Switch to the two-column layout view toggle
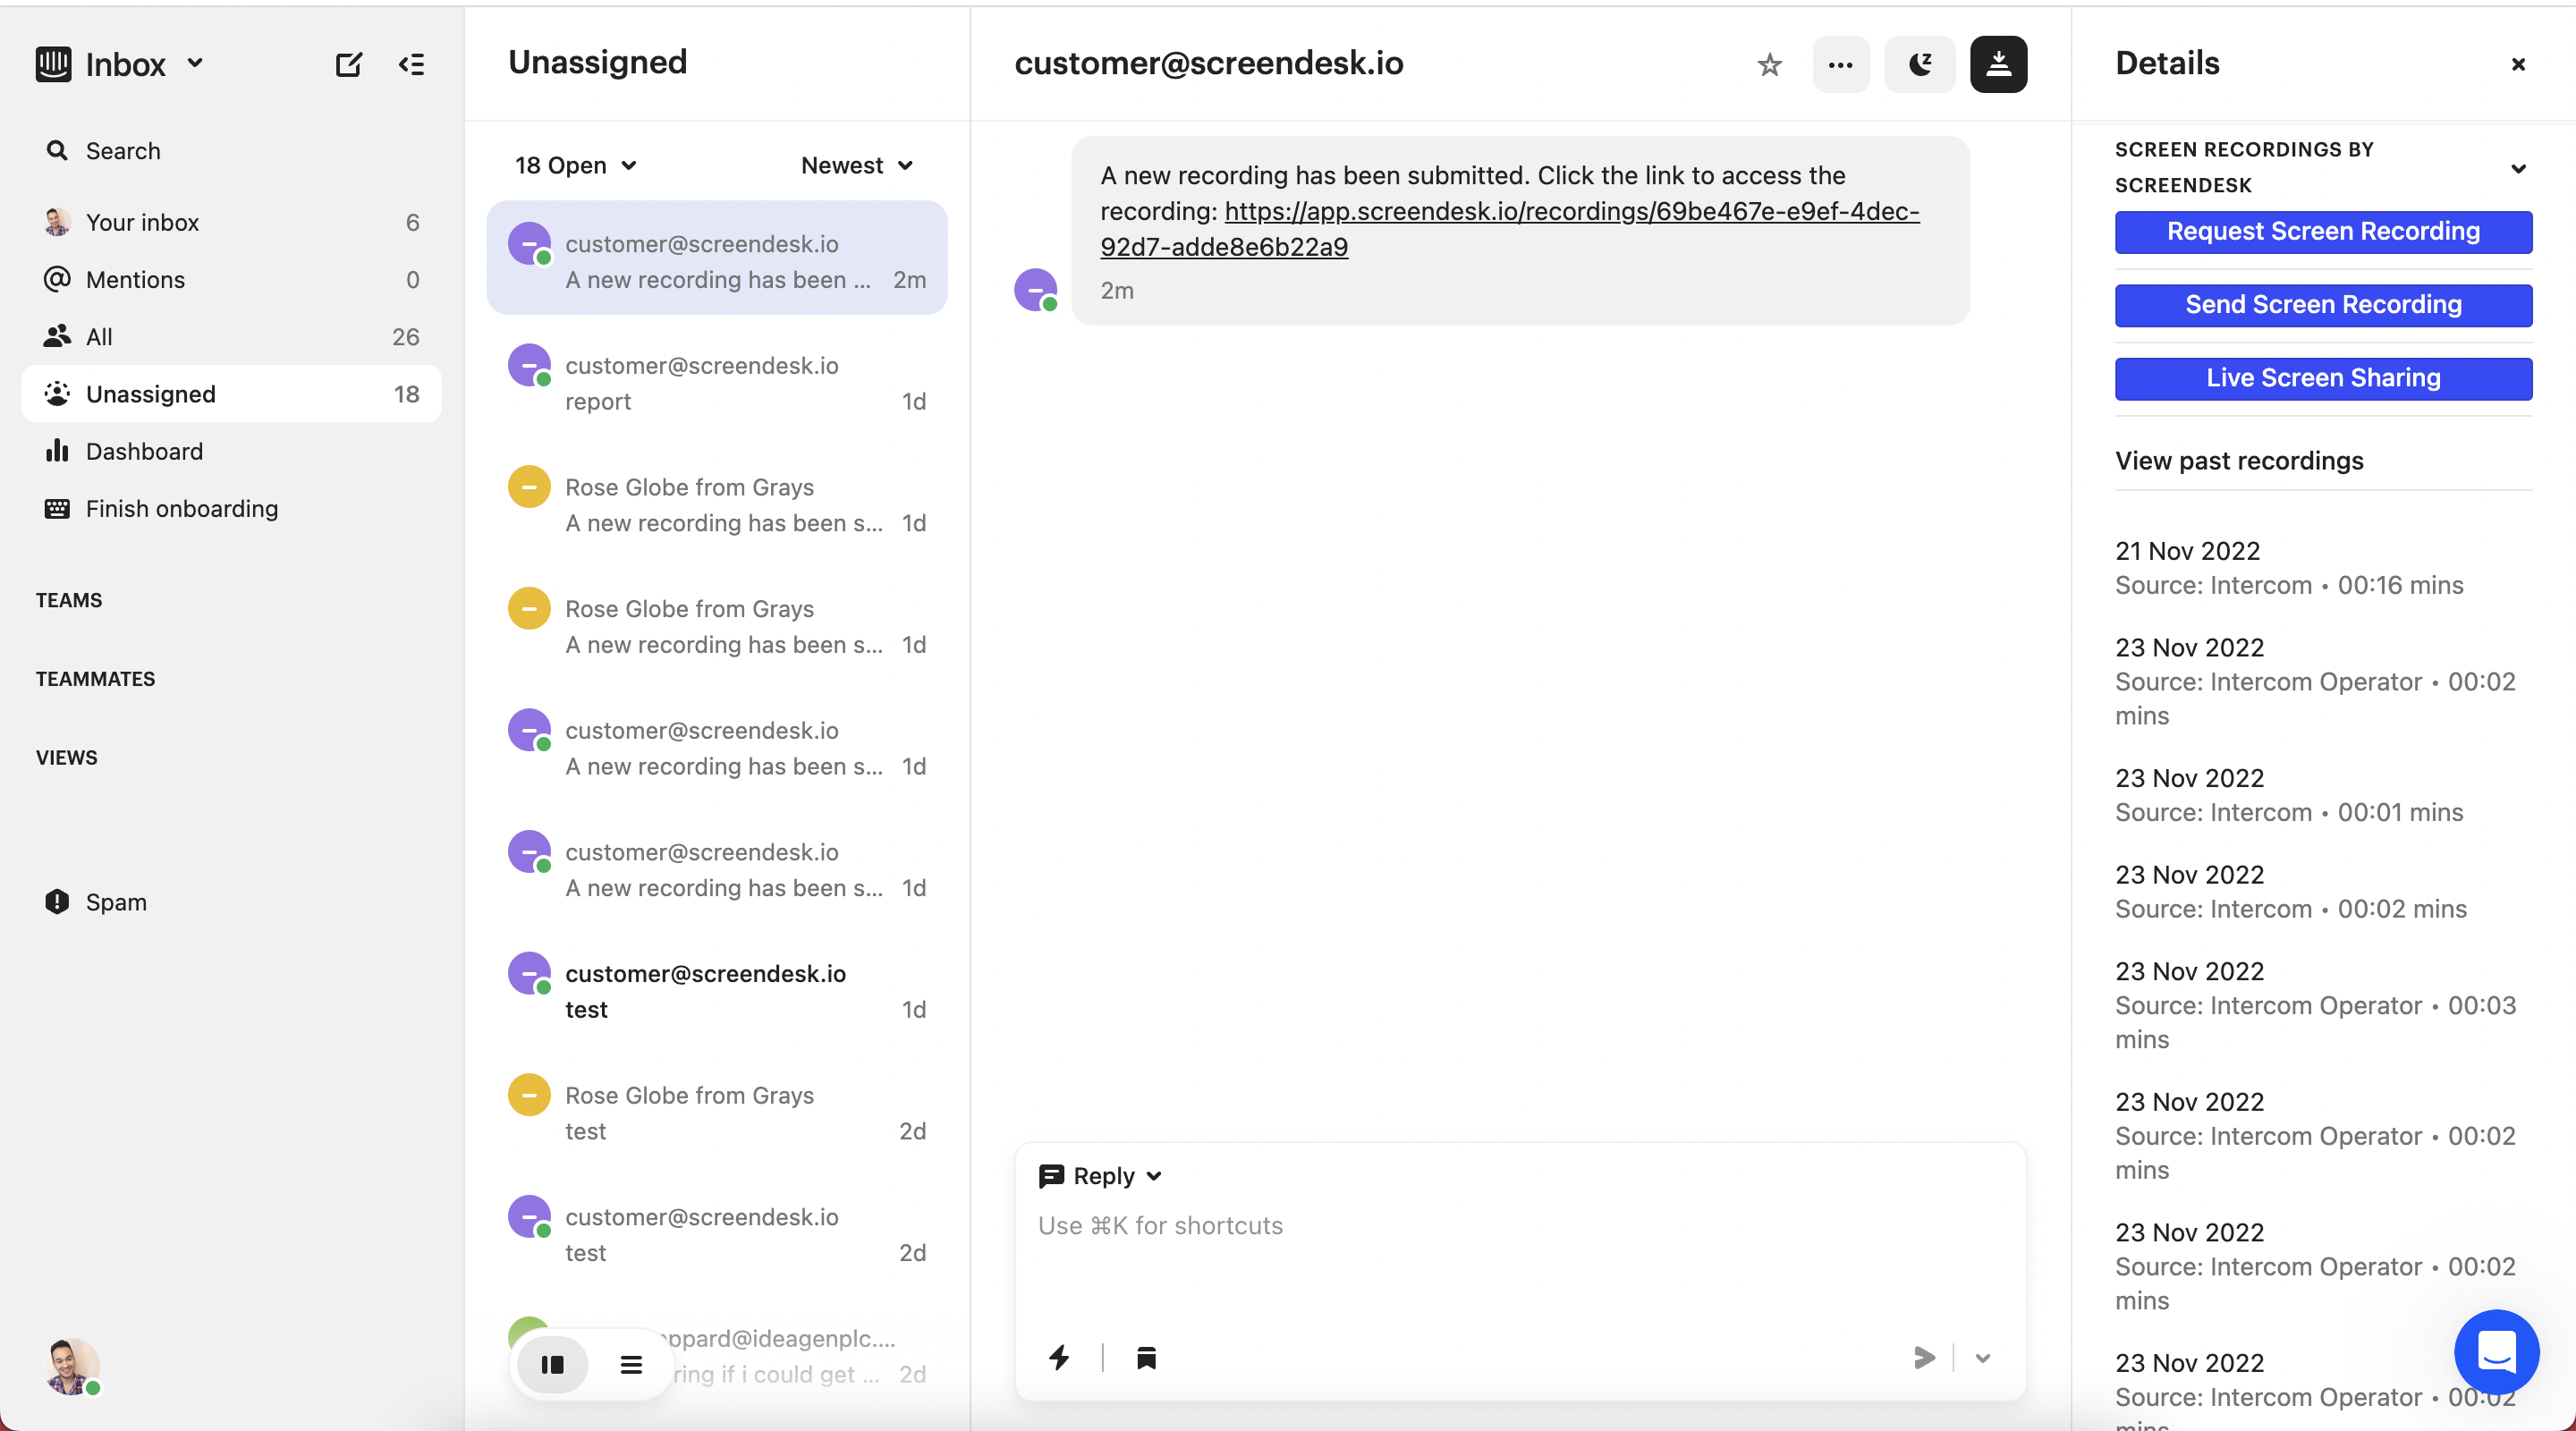 coord(552,1364)
